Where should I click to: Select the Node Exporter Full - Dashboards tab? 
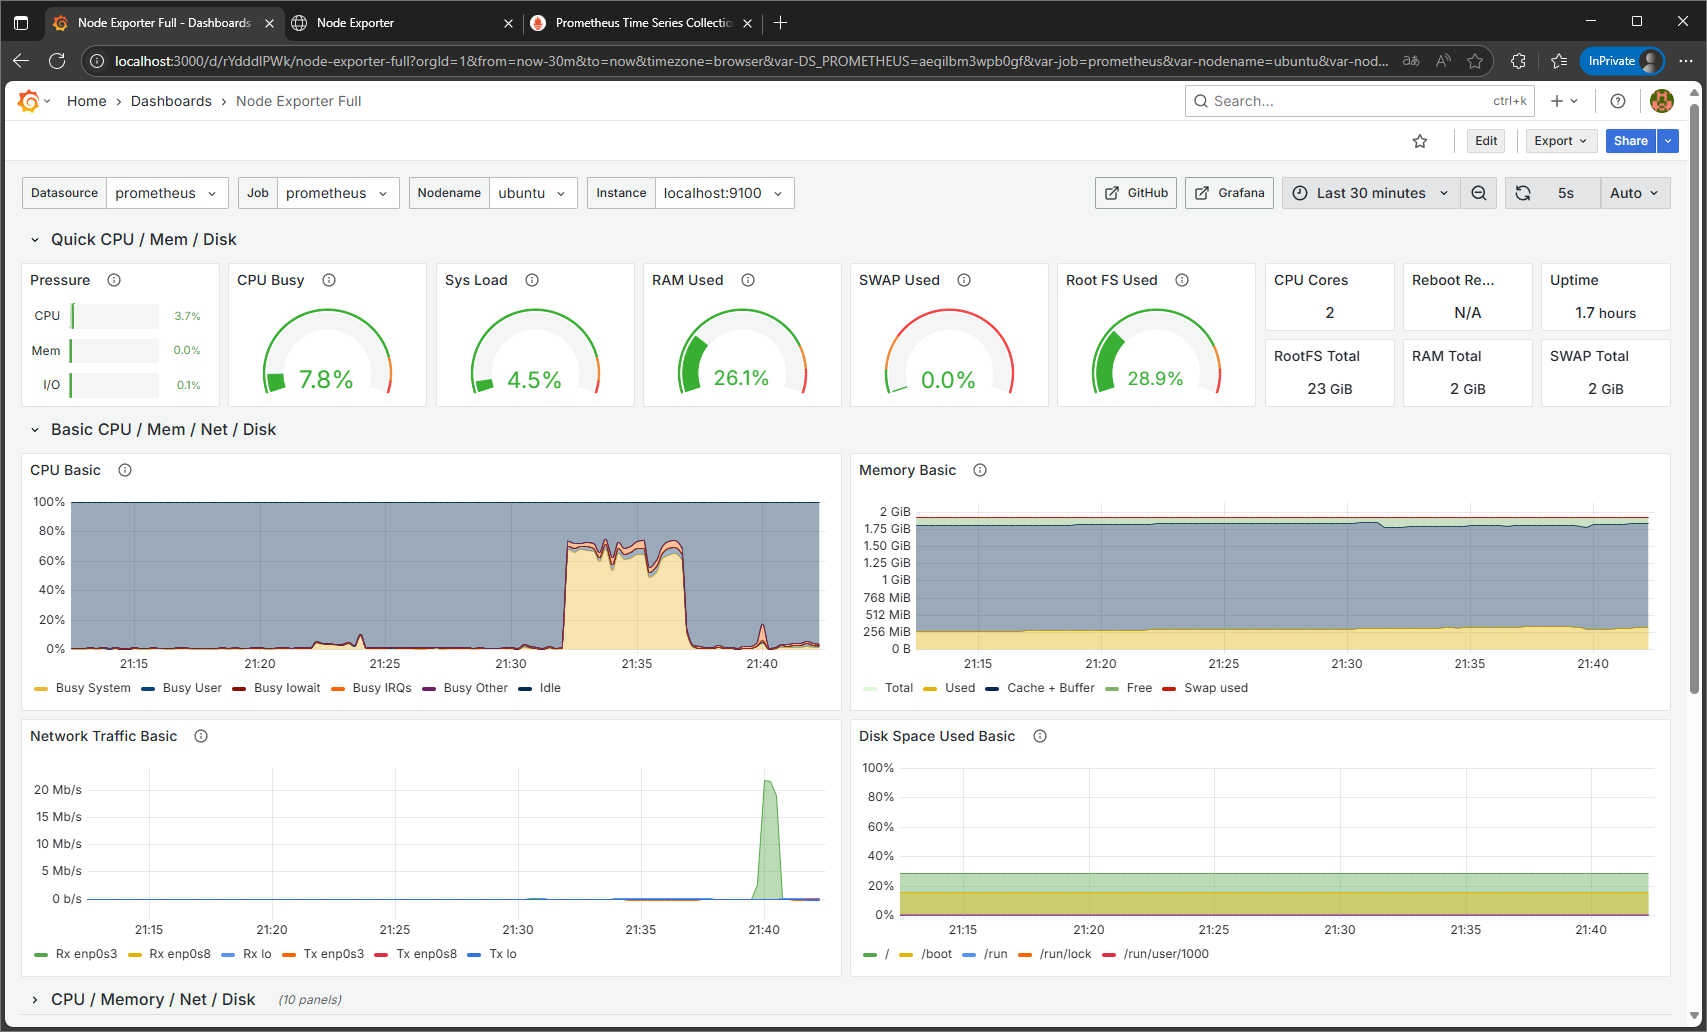pos(163,22)
